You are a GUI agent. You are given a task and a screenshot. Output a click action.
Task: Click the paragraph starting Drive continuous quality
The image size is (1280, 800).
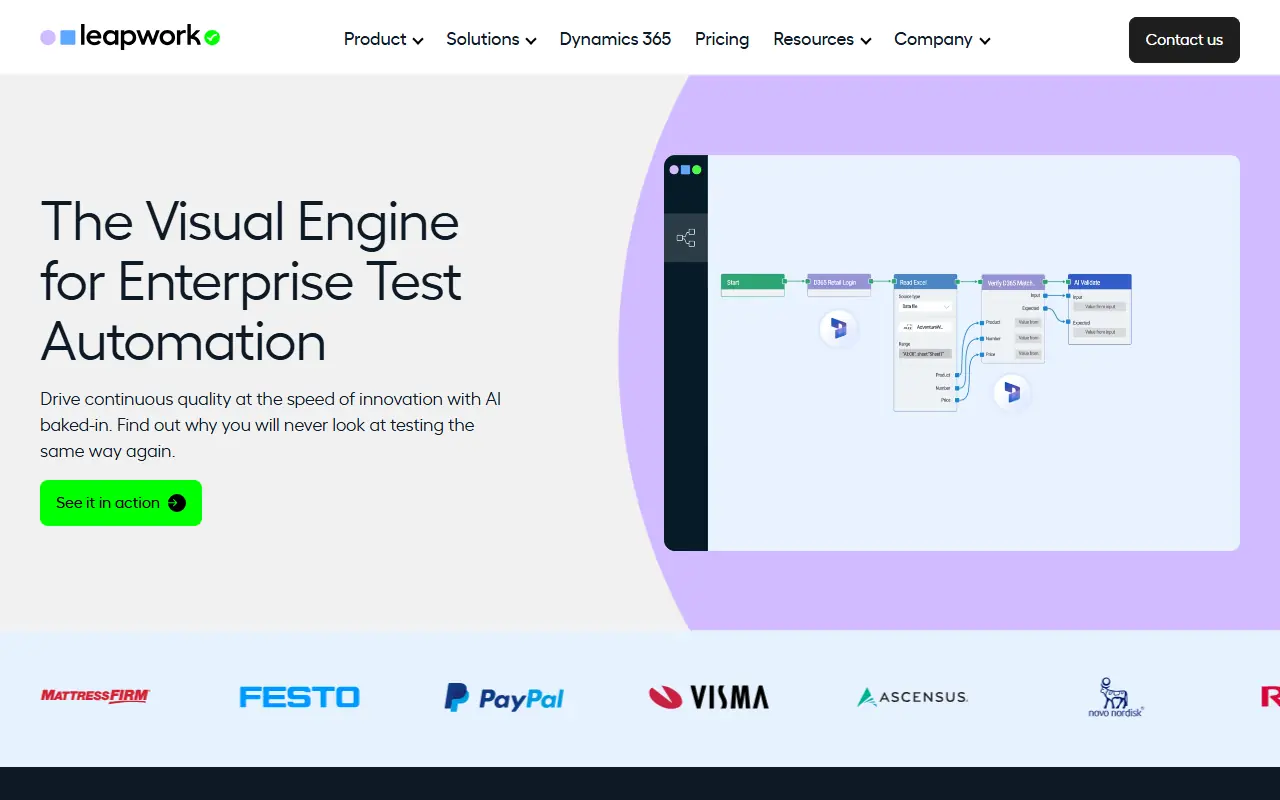tap(270, 425)
